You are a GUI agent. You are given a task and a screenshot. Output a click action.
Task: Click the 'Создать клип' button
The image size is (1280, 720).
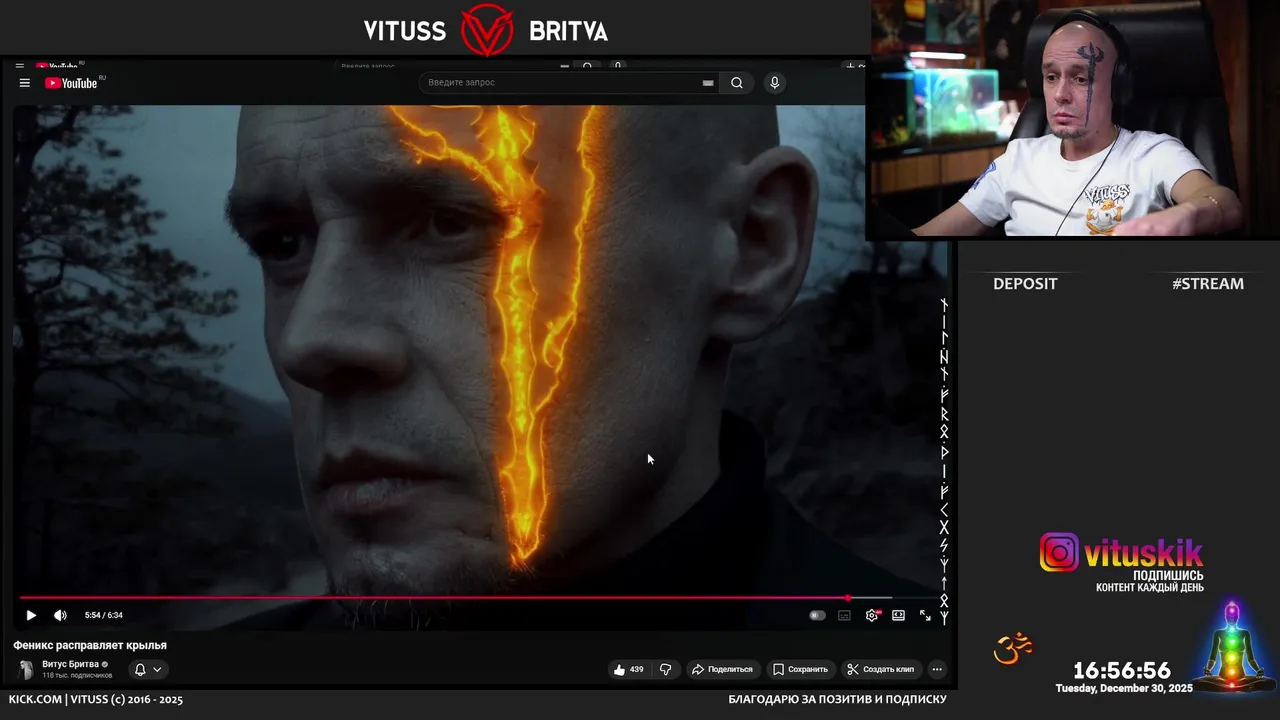880,669
